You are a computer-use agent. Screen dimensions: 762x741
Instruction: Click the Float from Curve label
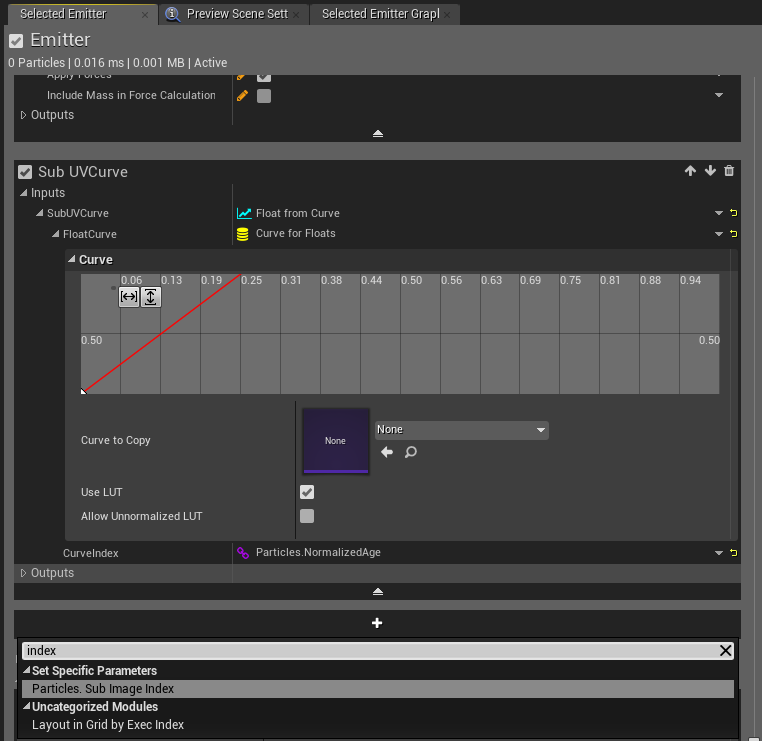pos(297,213)
